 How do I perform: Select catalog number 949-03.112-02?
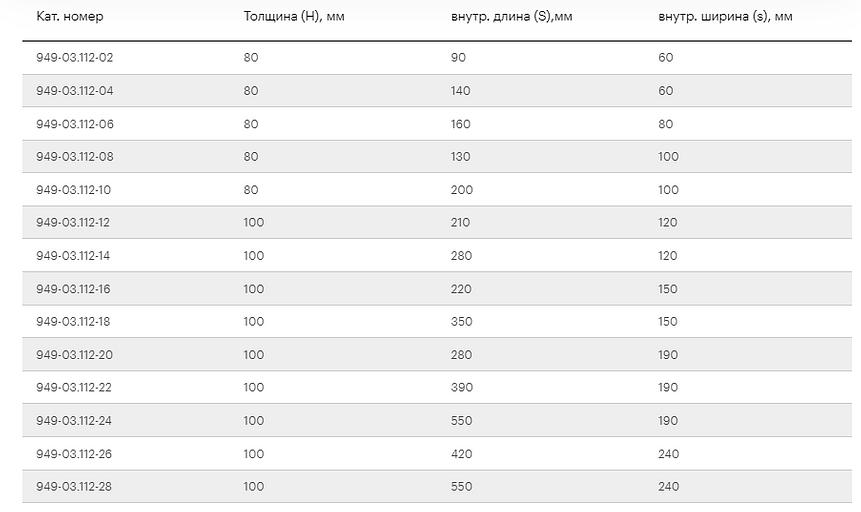click(x=75, y=58)
